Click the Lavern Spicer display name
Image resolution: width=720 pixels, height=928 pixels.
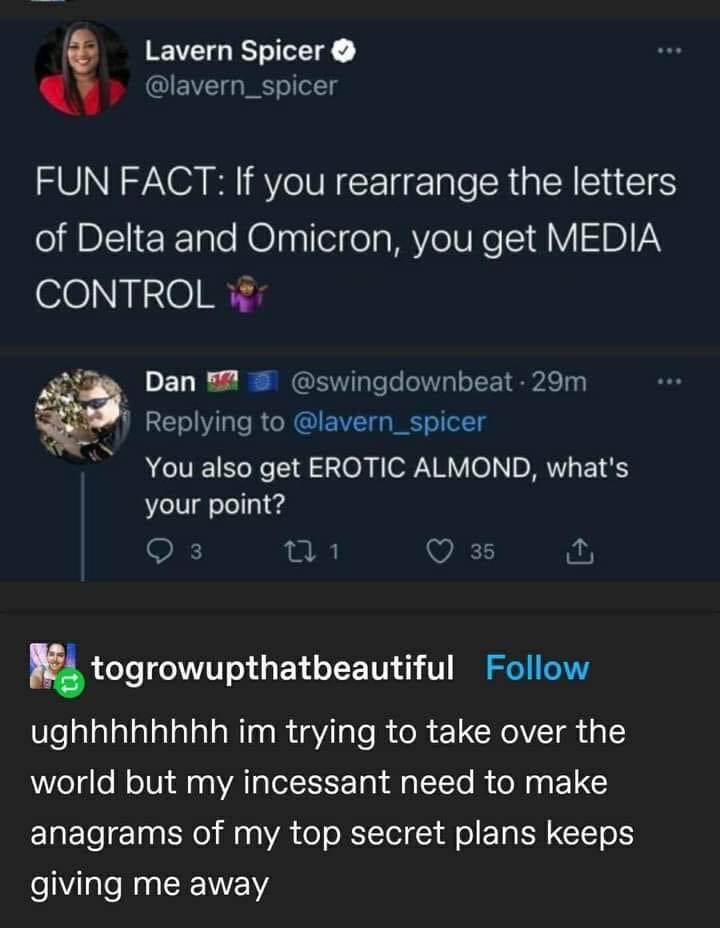tap(235, 50)
